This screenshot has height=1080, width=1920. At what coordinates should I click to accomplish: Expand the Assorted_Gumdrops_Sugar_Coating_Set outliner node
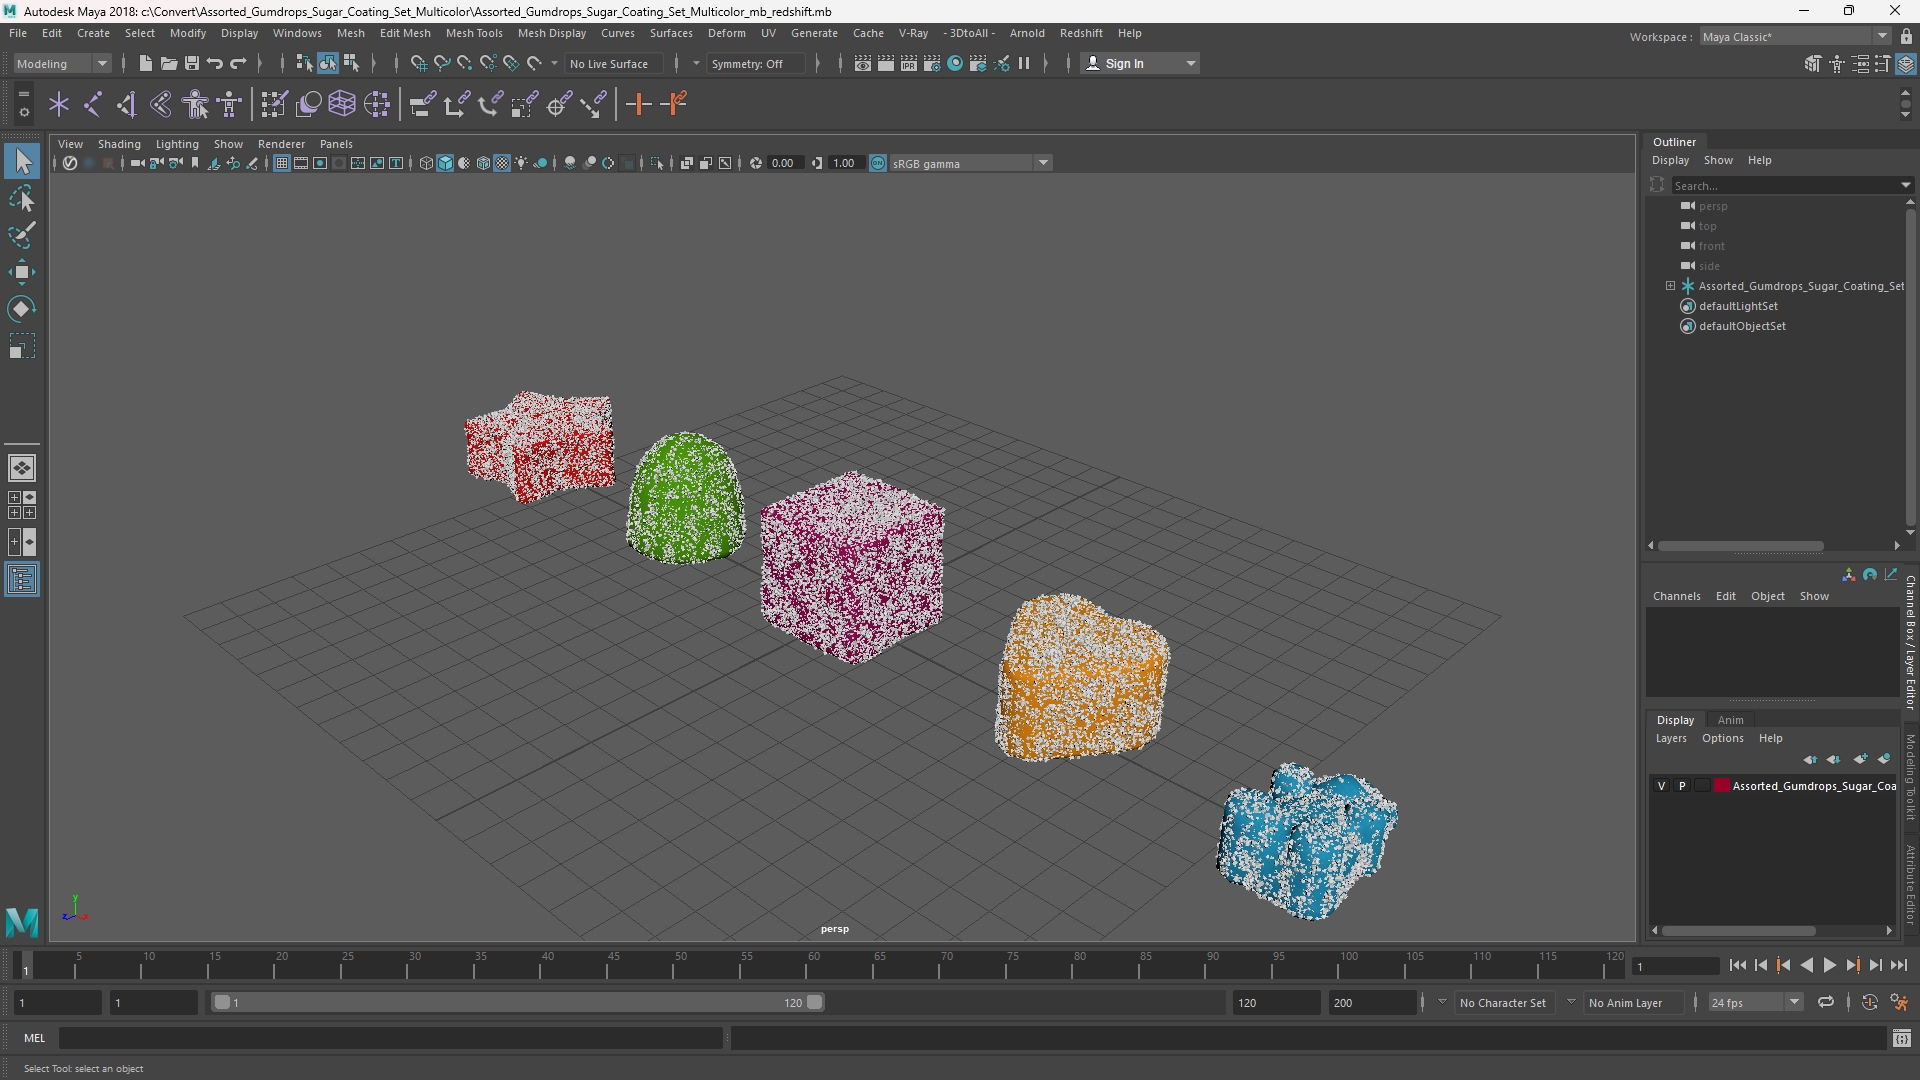click(1670, 286)
